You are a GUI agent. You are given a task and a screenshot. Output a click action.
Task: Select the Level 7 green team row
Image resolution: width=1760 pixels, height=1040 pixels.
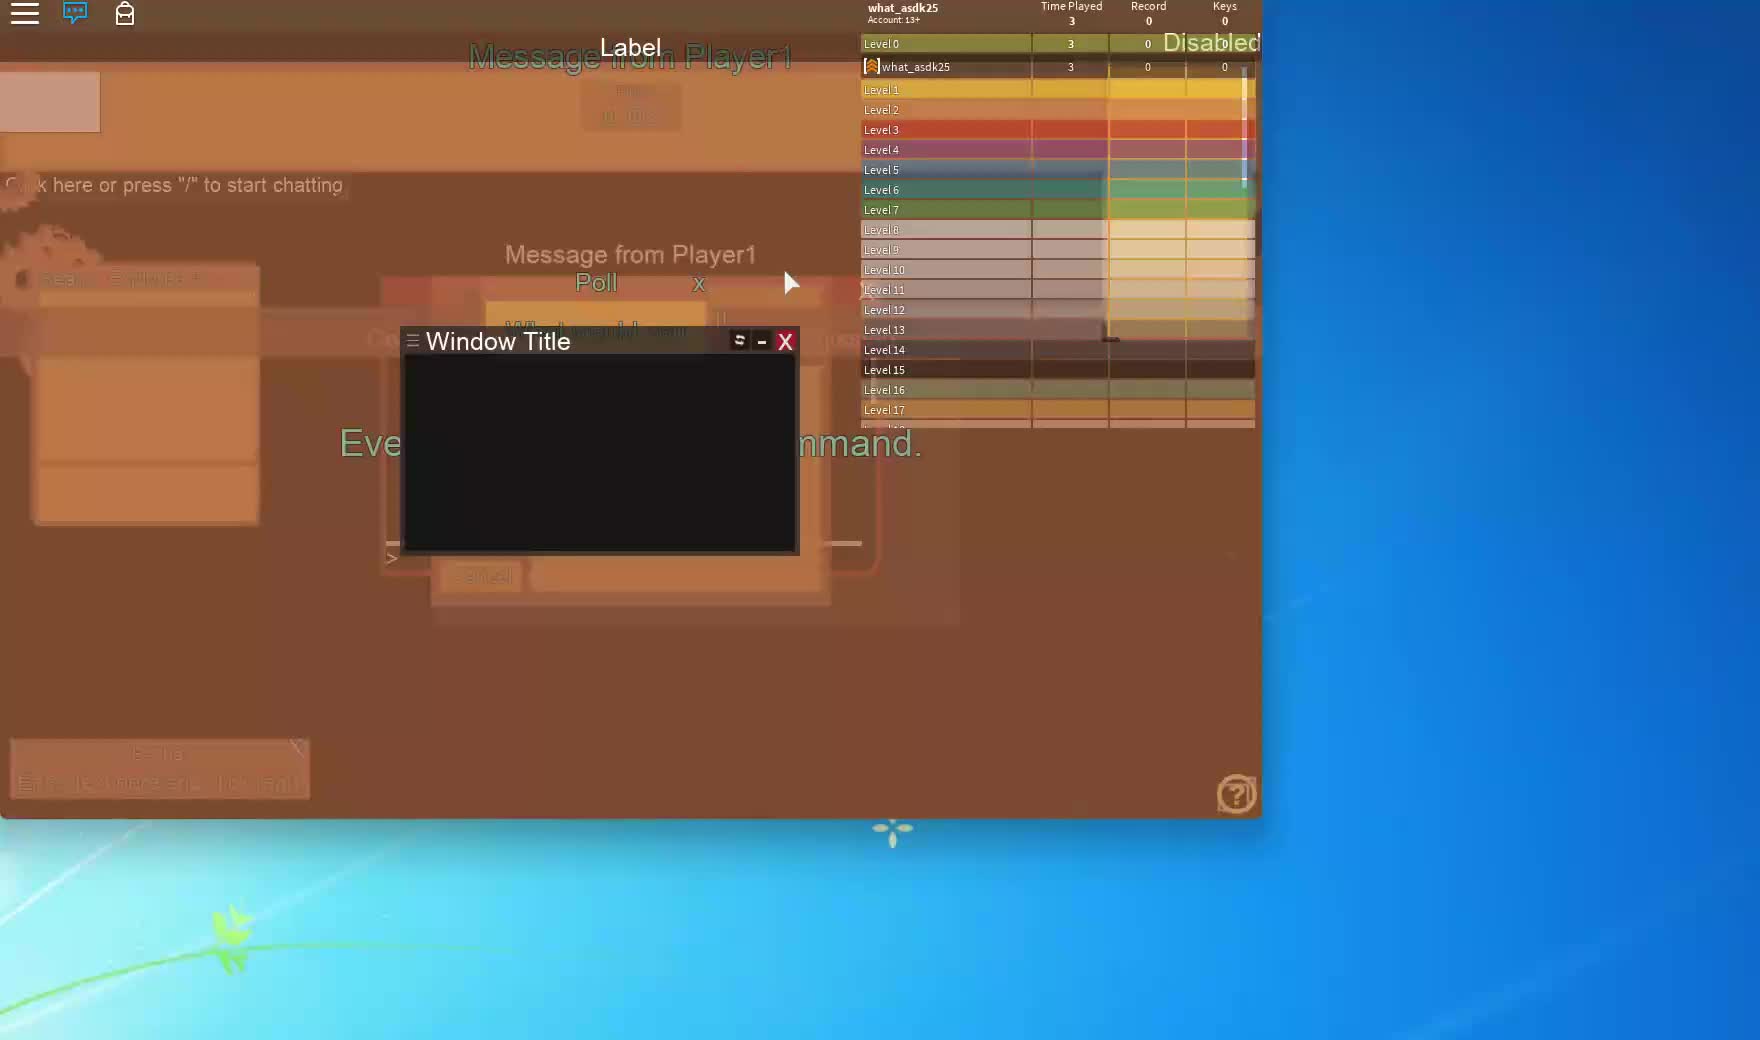click(945, 210)
